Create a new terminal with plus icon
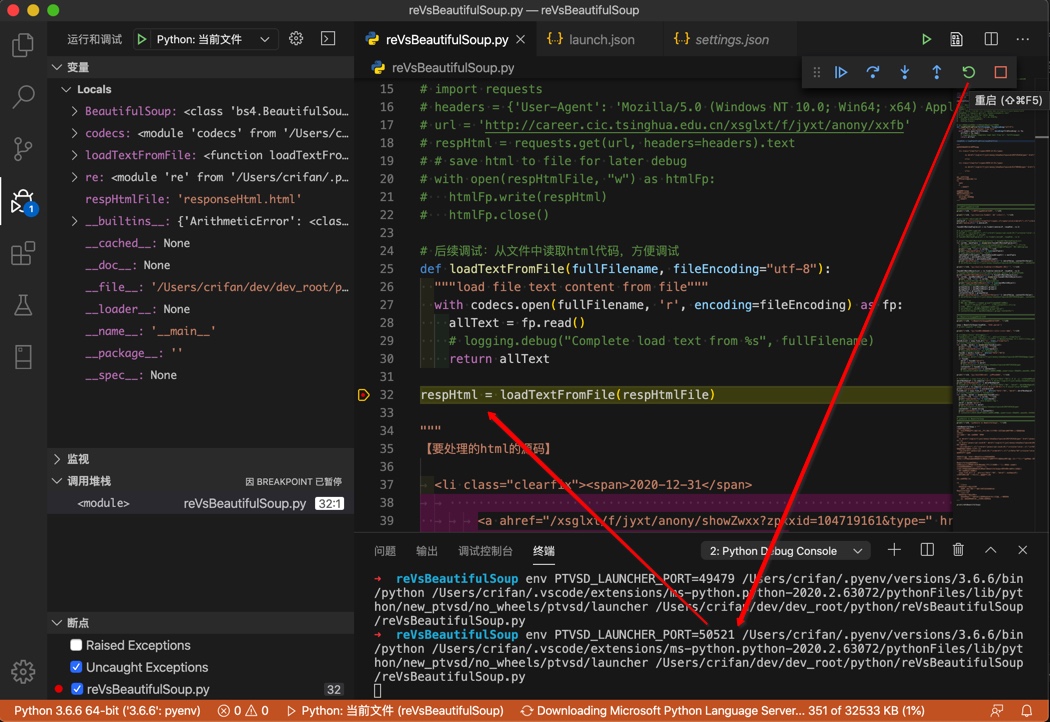This screenshot has width=1050, height=722. pyautogui.click(x=894, y=551)
